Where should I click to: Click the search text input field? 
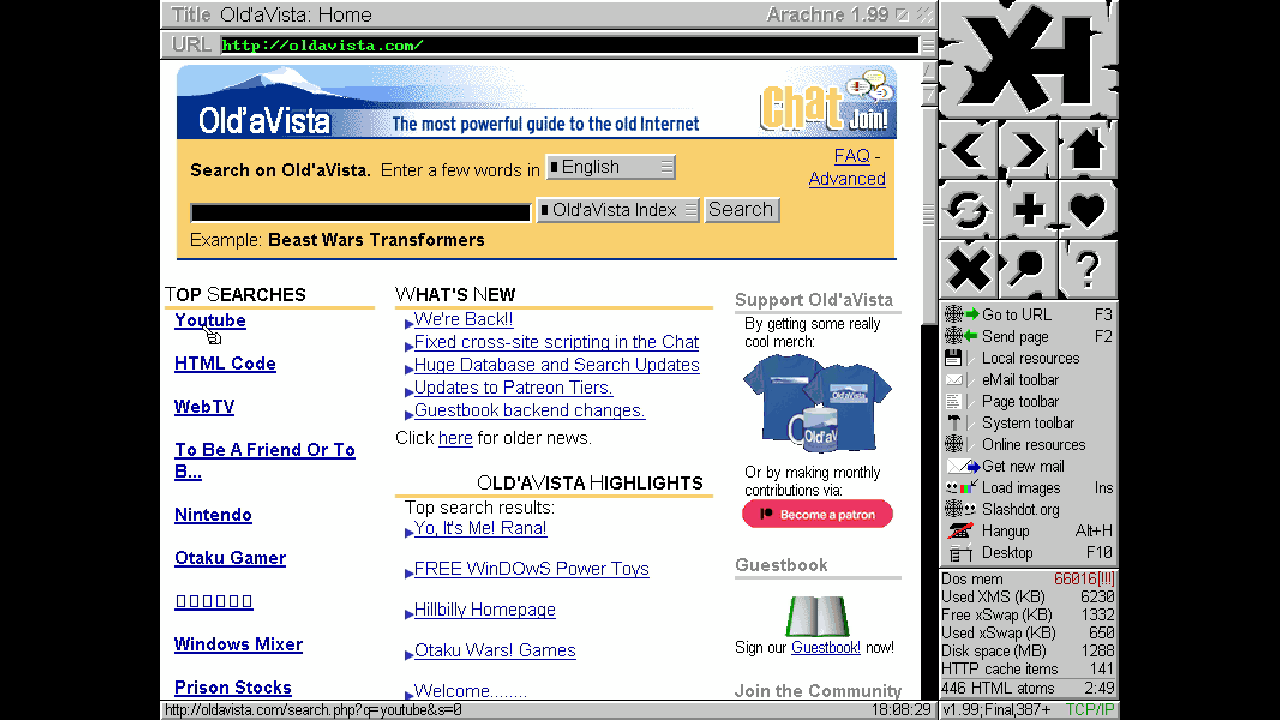coord(360,212)
